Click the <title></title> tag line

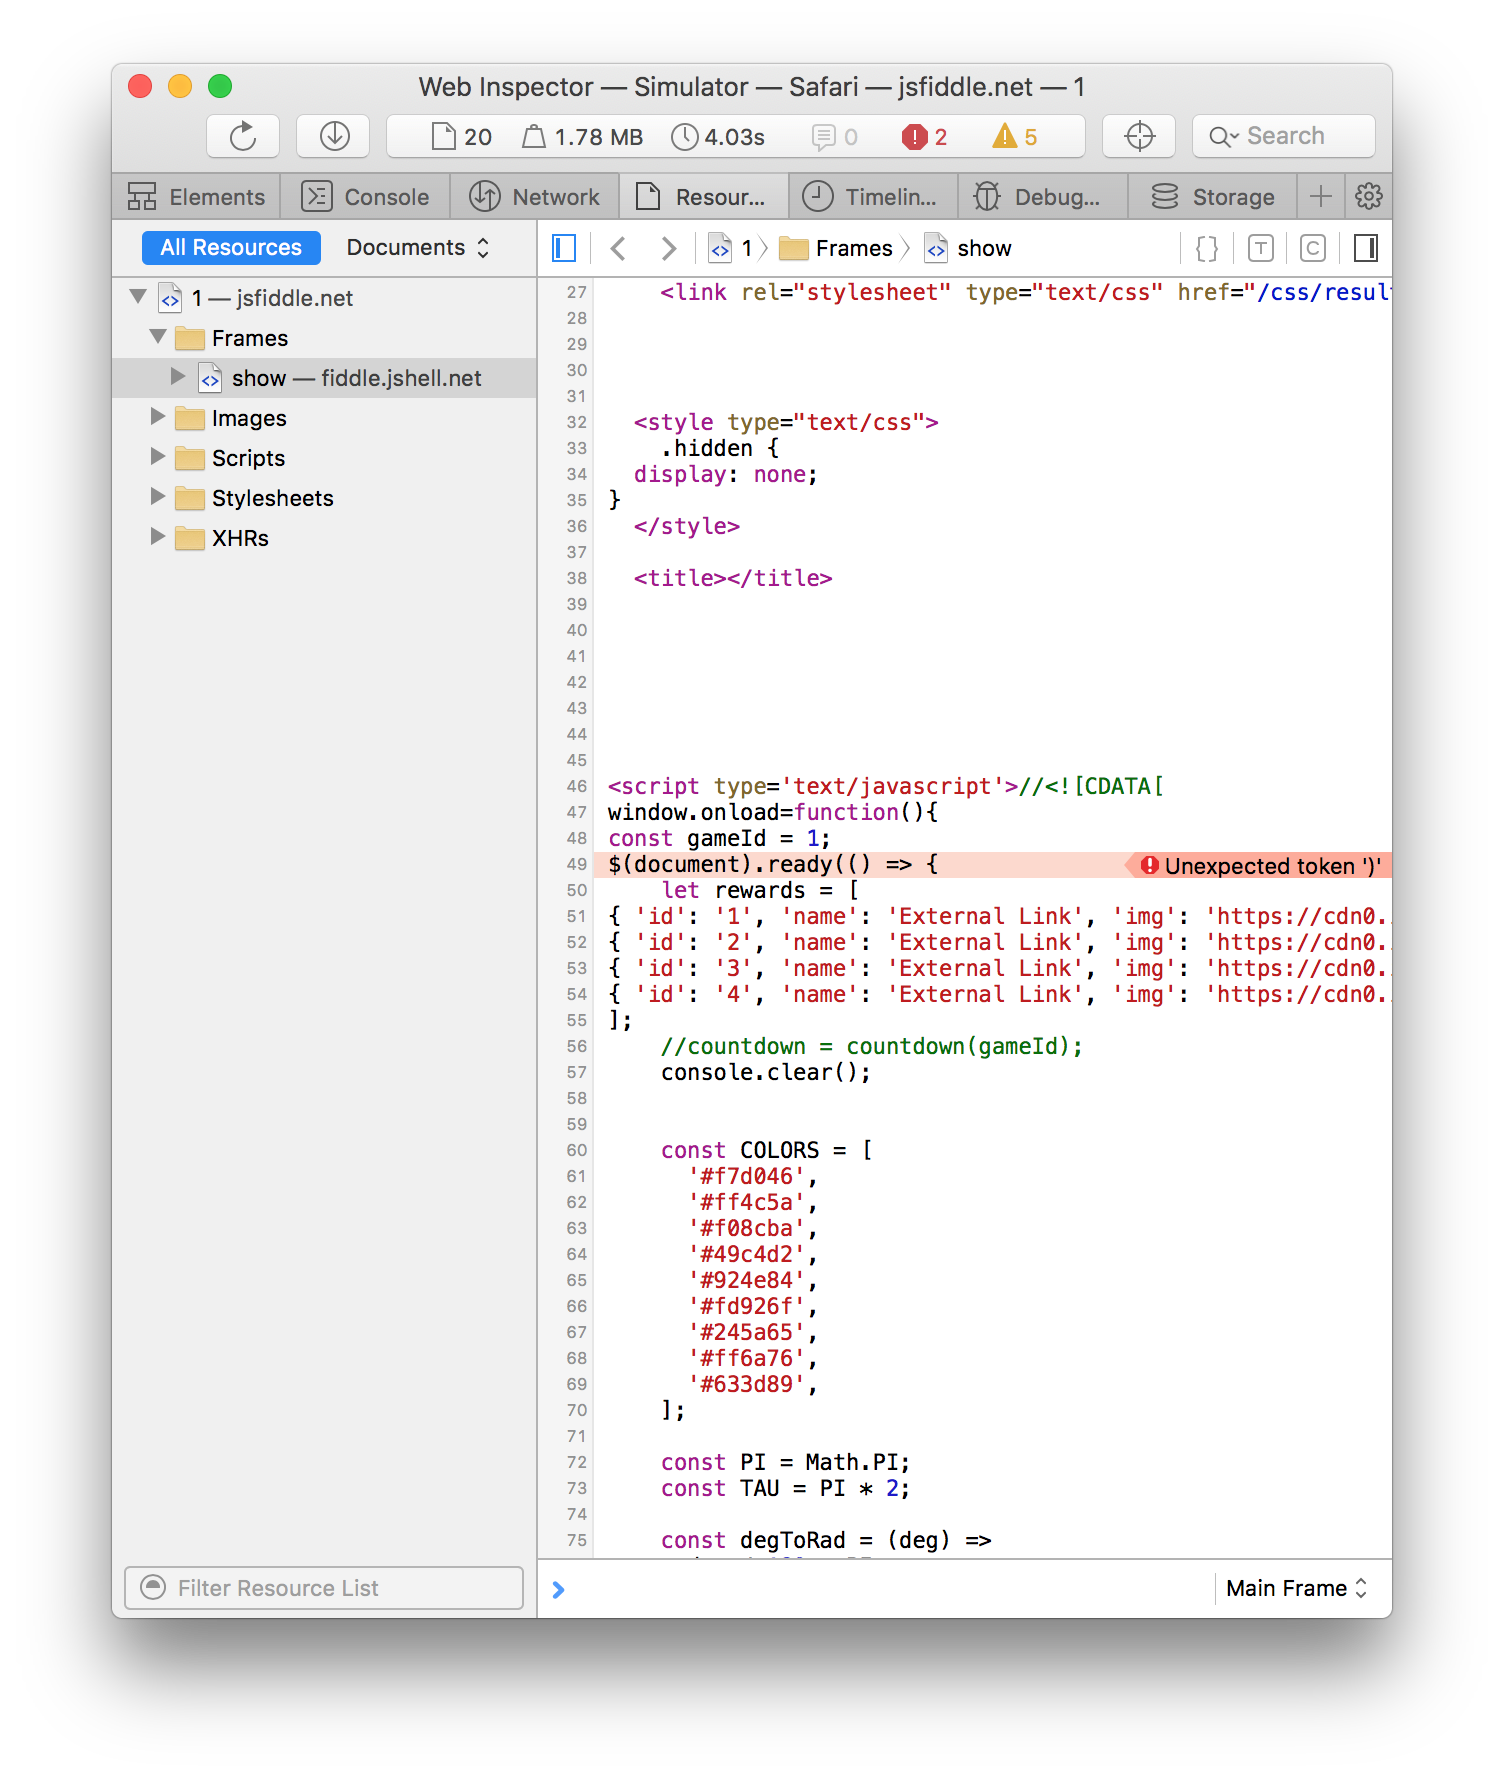coord(733,578)
